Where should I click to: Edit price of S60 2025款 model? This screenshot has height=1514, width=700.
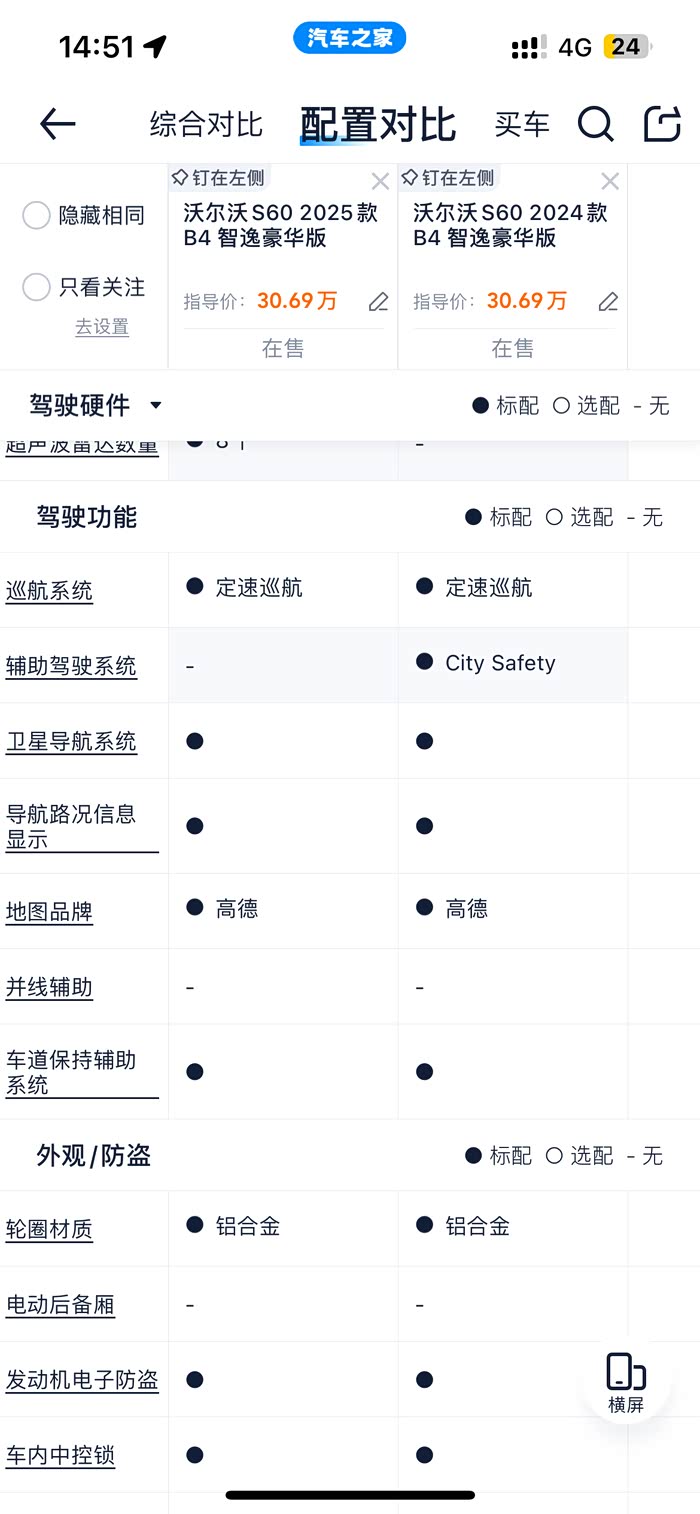378,301
